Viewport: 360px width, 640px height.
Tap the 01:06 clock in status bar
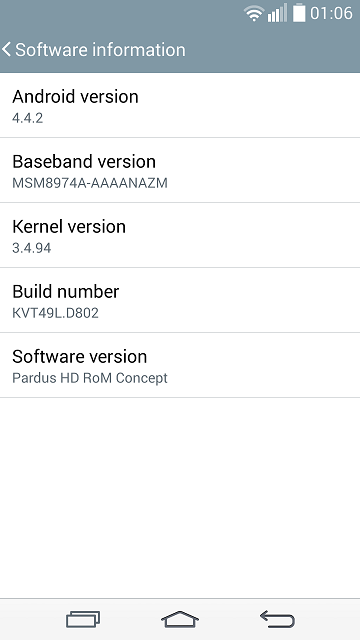click(x=331, y=13)
